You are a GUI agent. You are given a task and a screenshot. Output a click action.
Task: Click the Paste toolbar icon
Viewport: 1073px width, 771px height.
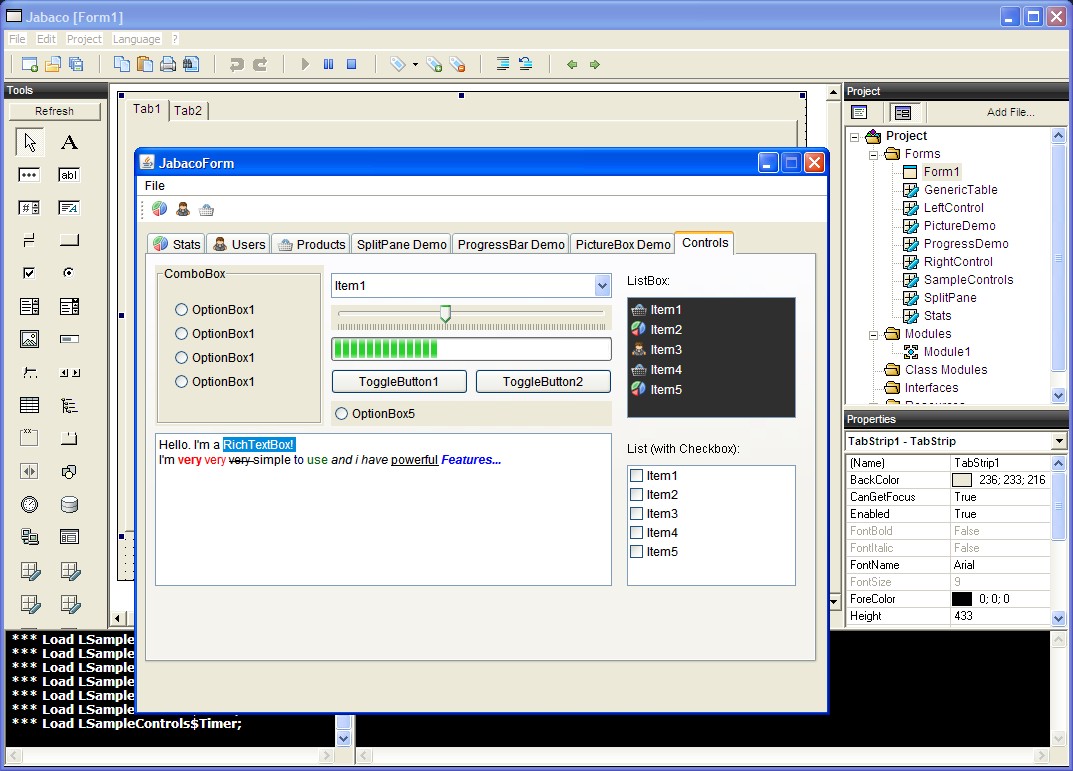click(x=145, y=64)
